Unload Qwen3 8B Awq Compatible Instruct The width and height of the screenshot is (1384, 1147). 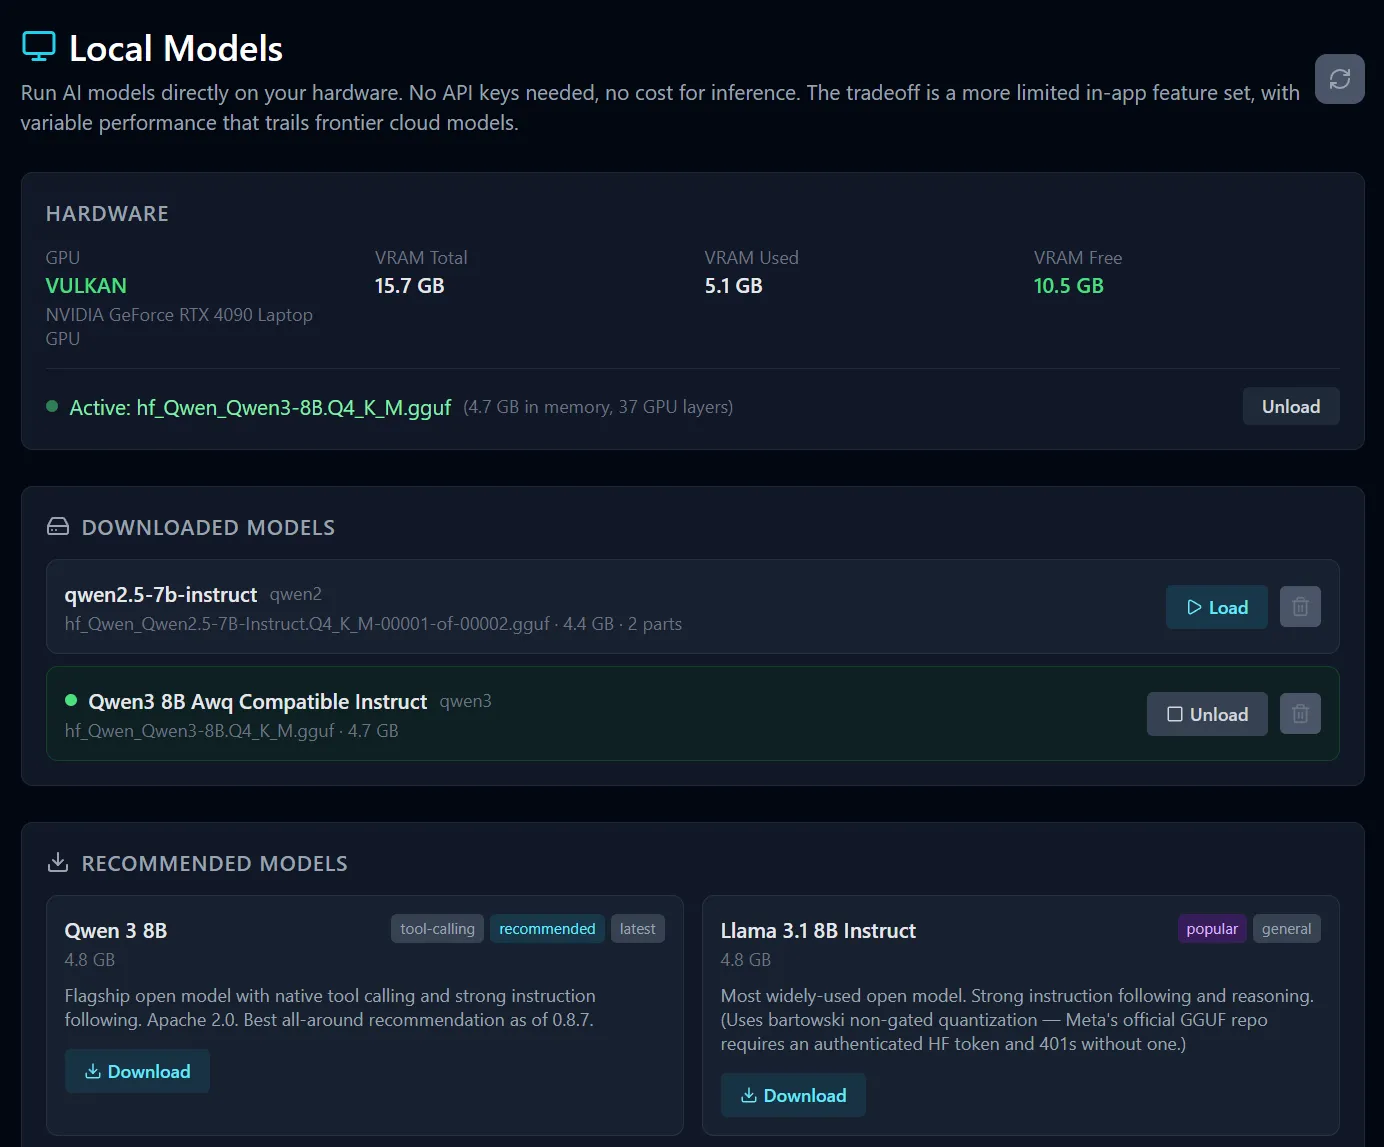coord(1207,714)
